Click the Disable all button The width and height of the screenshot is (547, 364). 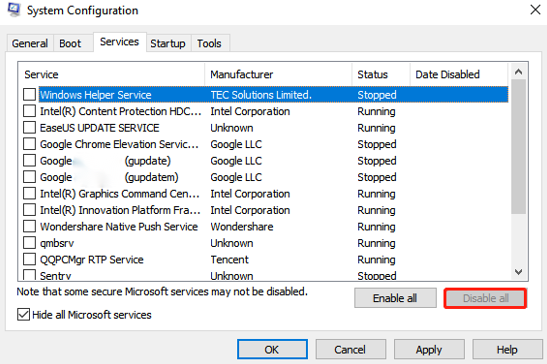485,298
